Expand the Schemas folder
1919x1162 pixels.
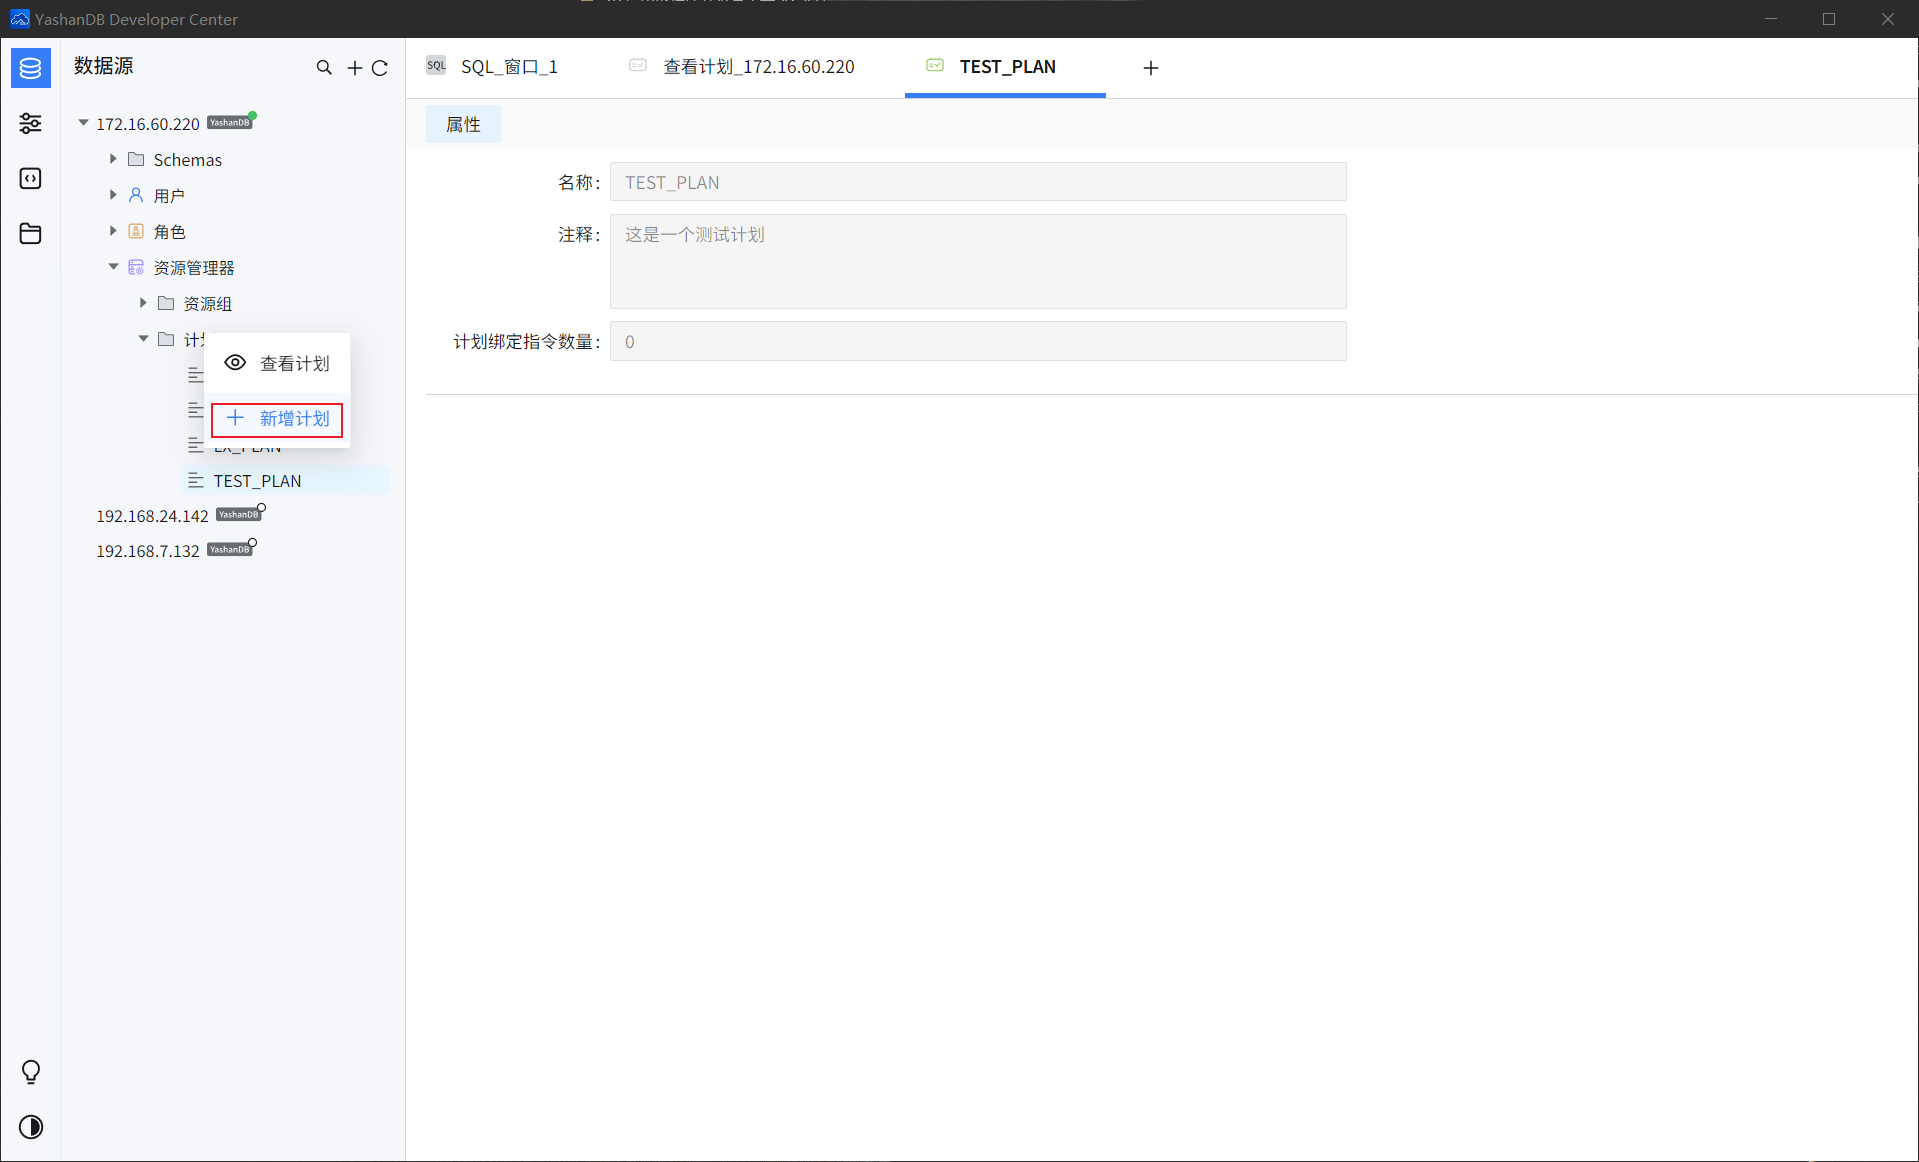[113, 159]
